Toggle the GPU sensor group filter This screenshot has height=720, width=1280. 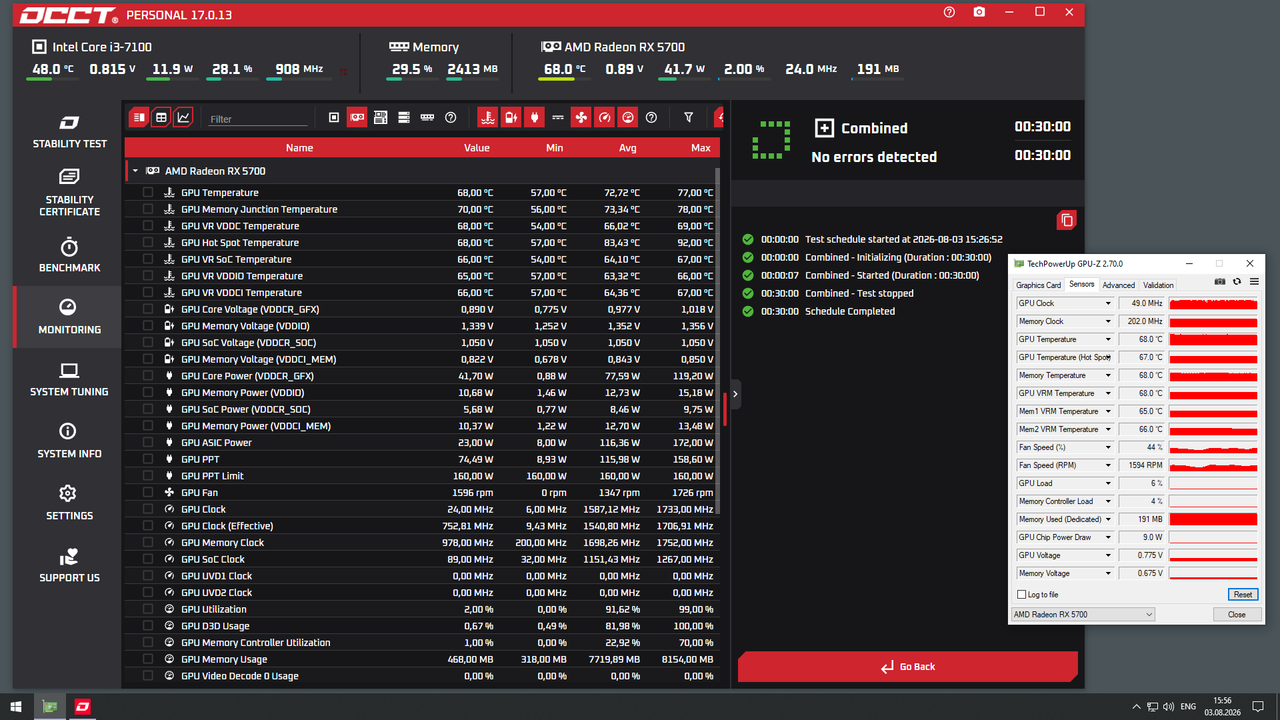(x=357, y=117)
